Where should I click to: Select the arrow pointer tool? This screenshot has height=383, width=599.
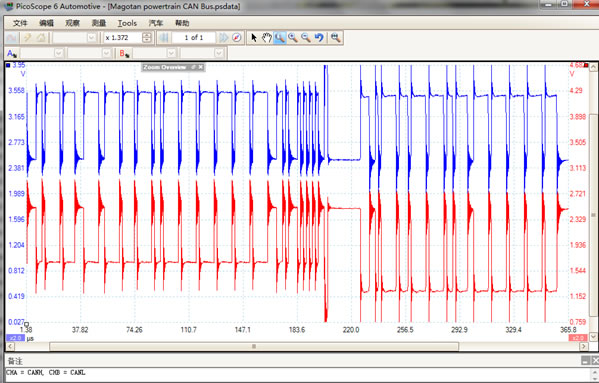[254, 37]
